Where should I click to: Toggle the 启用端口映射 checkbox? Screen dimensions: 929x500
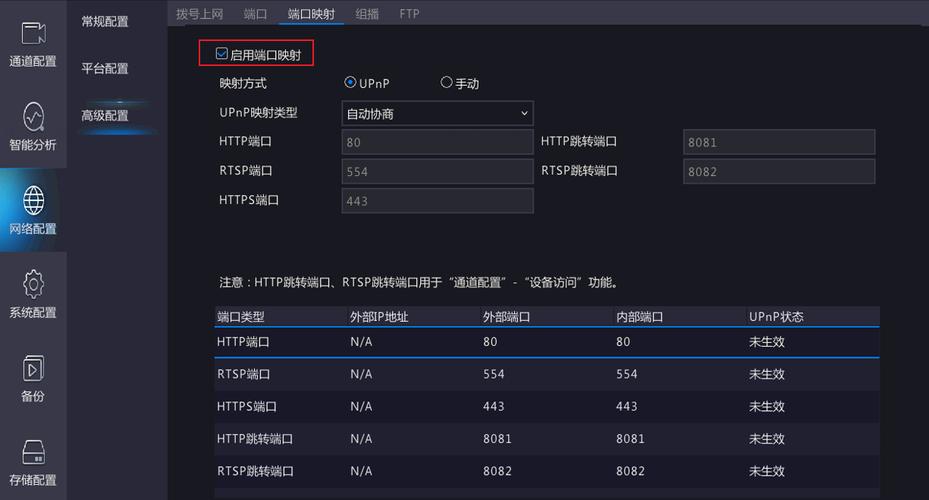[222, 54]
